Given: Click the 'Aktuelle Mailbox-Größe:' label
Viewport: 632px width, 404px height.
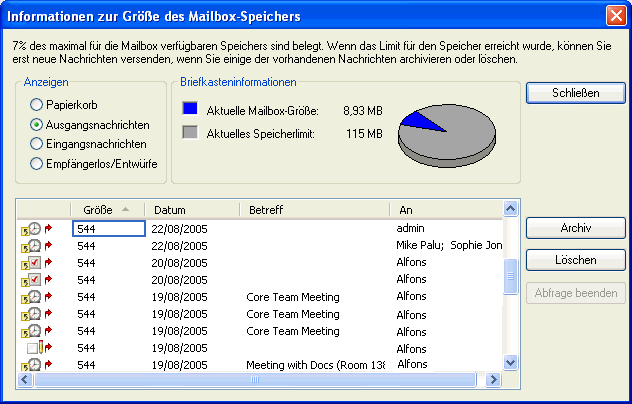Looking at the screenshot, I should pyautogui.click(x=262, y=111).
